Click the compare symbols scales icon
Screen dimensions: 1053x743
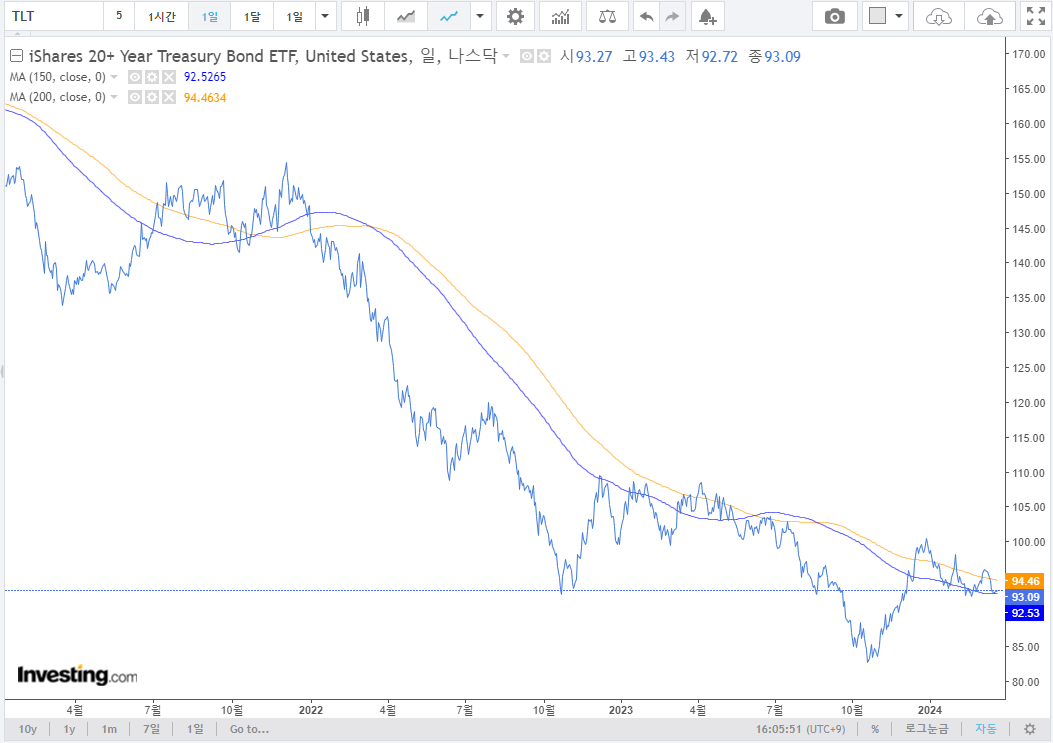point(607,16)
